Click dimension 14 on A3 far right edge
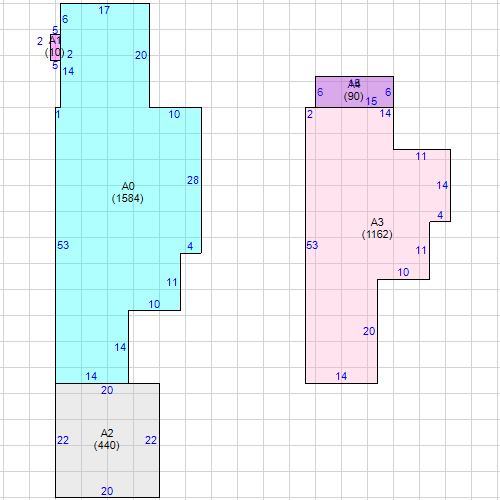 coord(442,185)
